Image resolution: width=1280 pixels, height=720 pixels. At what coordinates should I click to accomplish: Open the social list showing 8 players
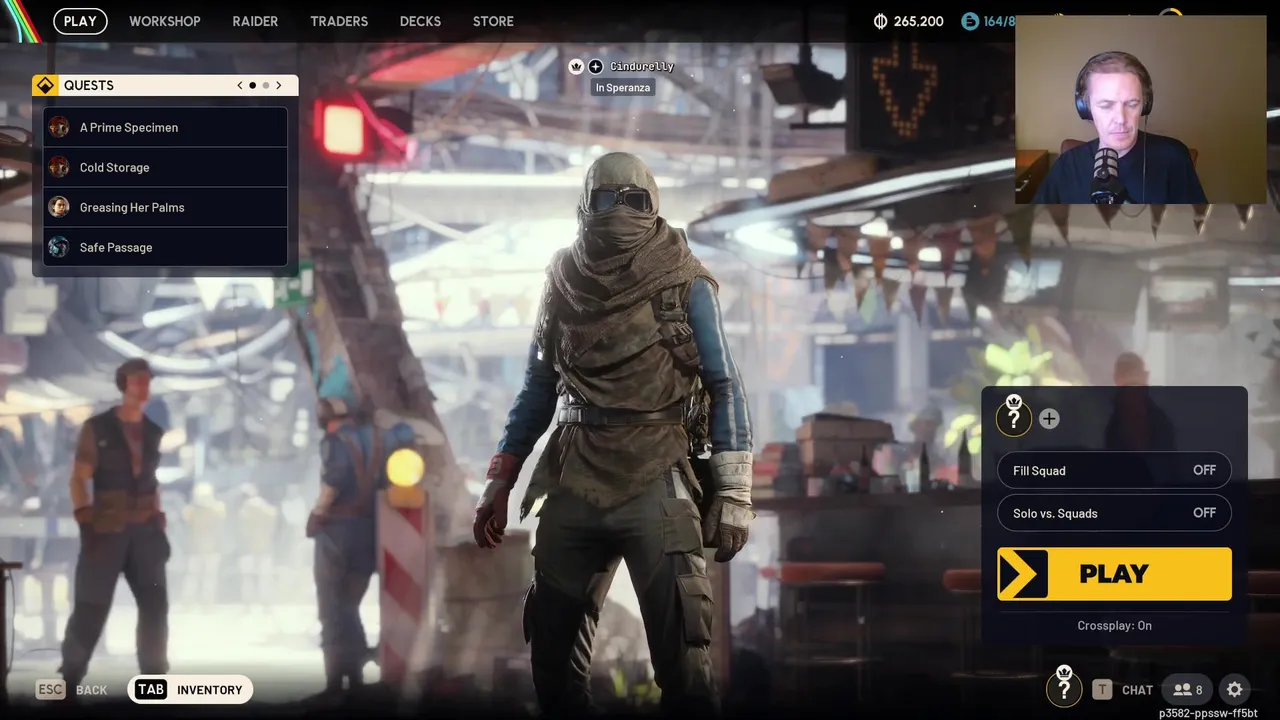pos(1187,690)
